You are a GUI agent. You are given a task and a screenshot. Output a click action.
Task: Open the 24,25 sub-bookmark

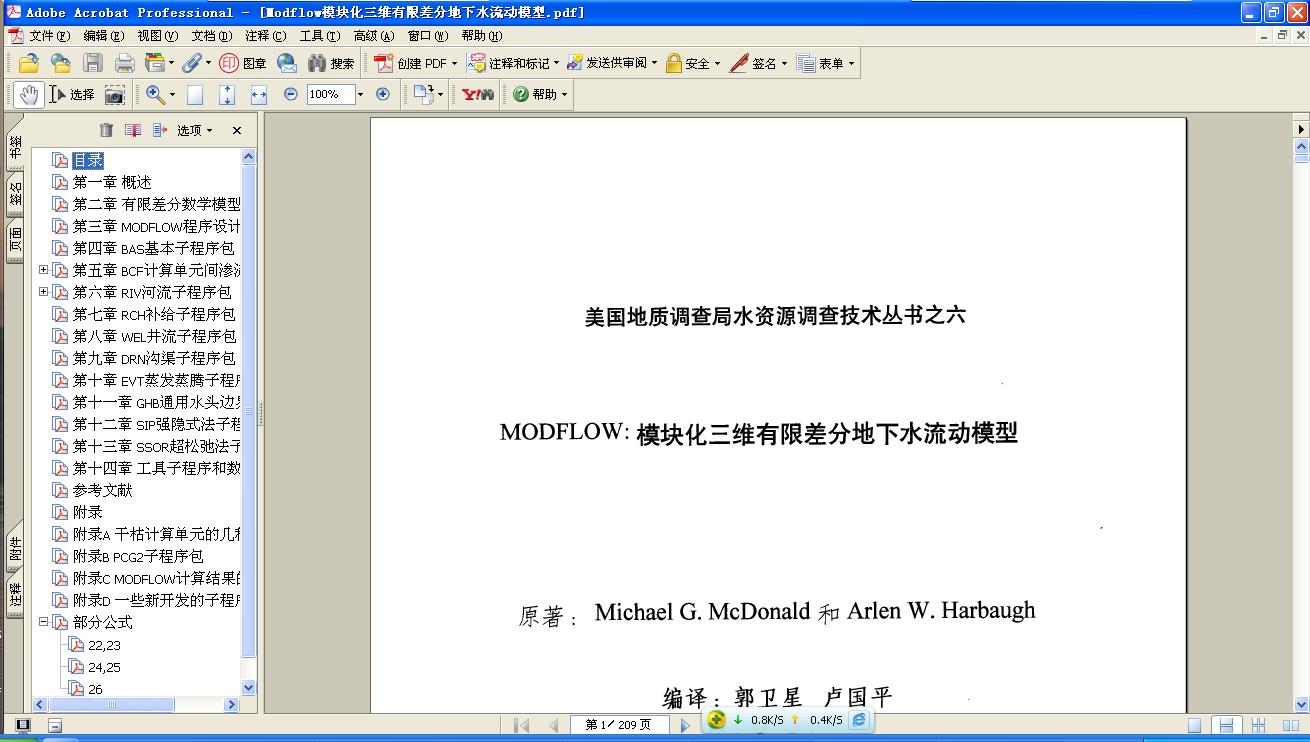[104, 667]
